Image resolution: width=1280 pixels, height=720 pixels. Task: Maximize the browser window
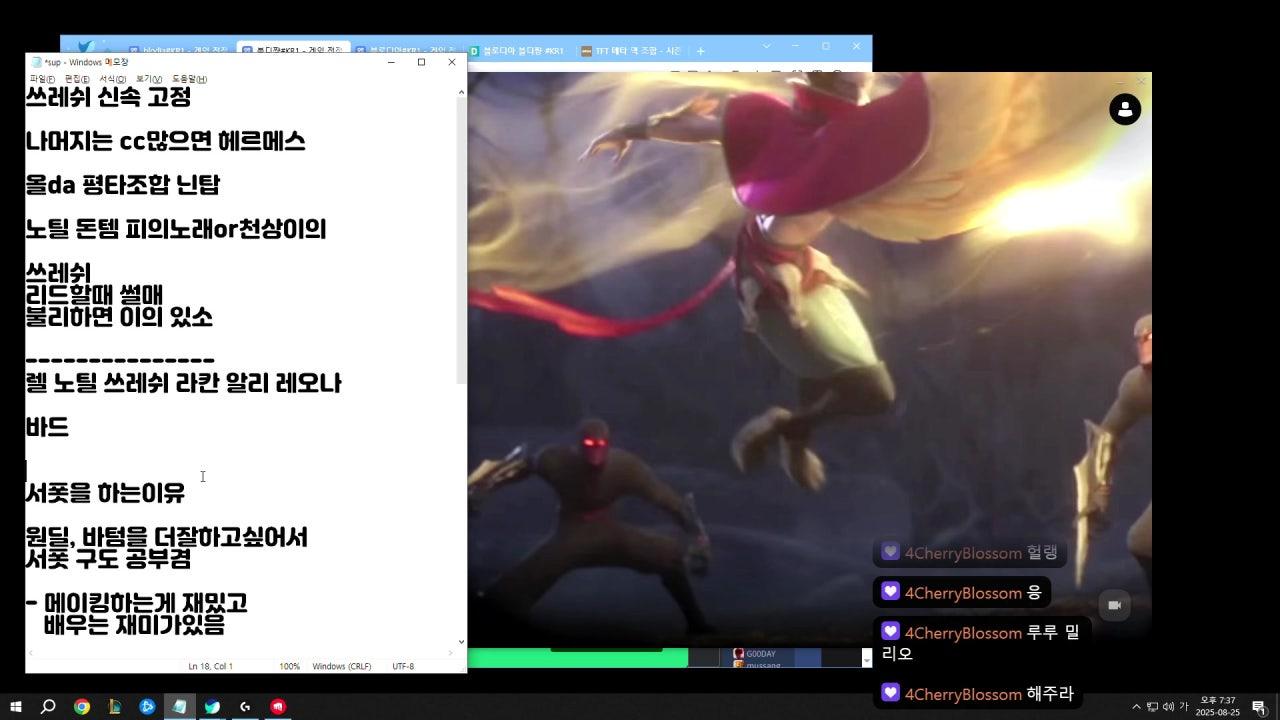coord(826,46)
